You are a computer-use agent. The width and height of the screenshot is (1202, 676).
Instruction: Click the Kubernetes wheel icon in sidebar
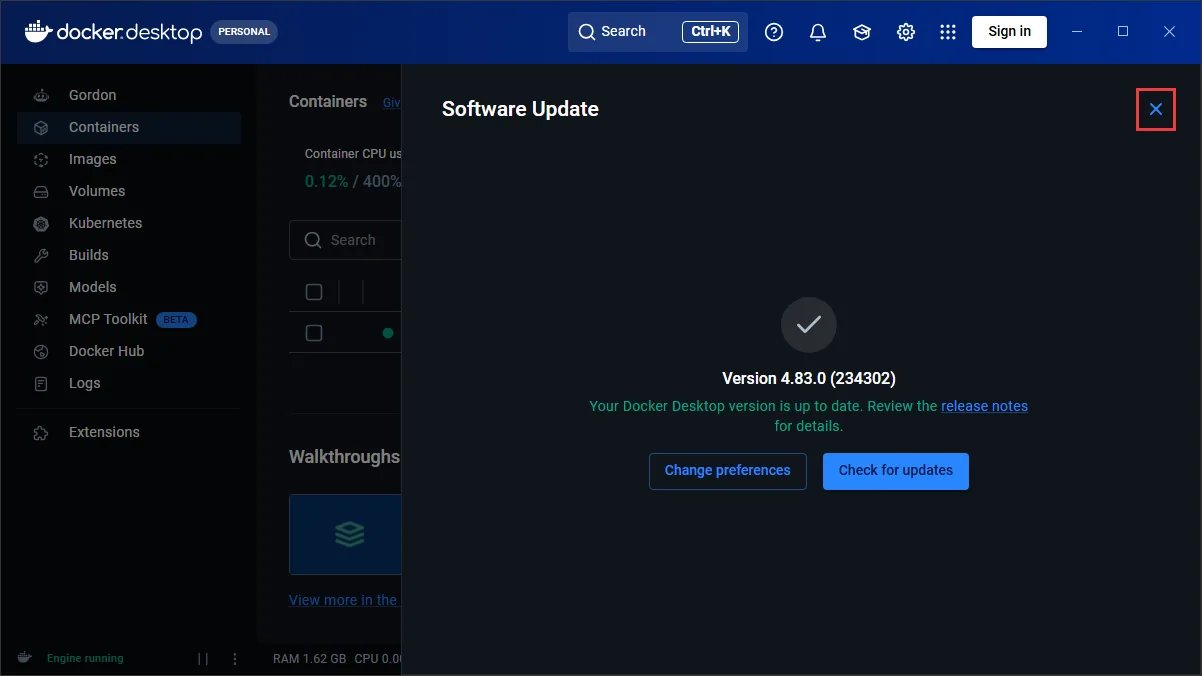(x=41, y=224)
